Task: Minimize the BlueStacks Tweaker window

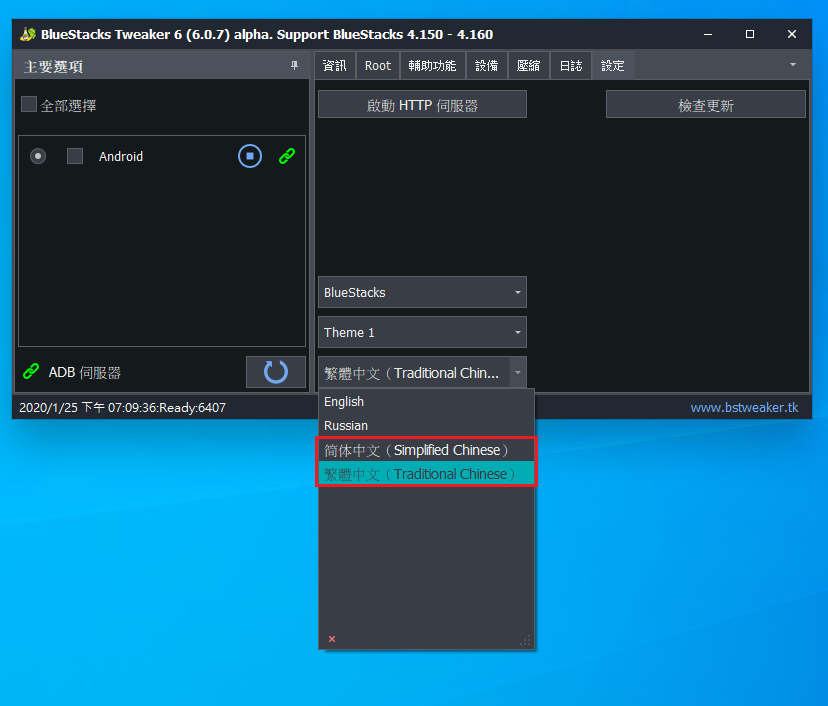Action: [708, 34]
